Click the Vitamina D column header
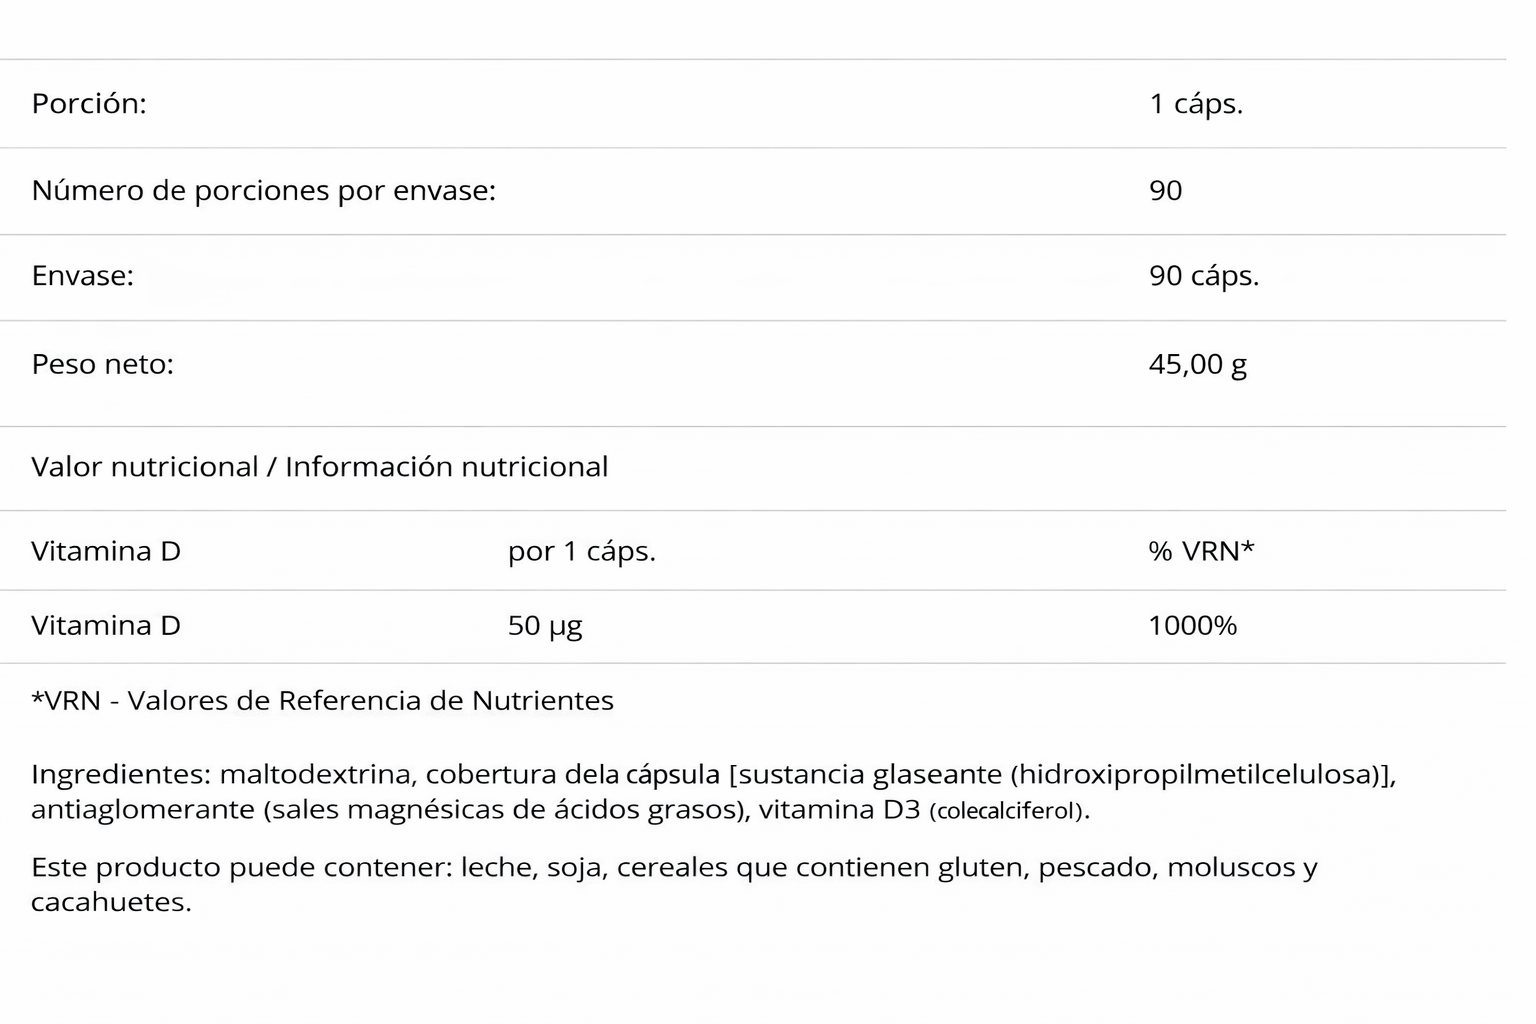The image size is (1536, 1024). point(105,551)
